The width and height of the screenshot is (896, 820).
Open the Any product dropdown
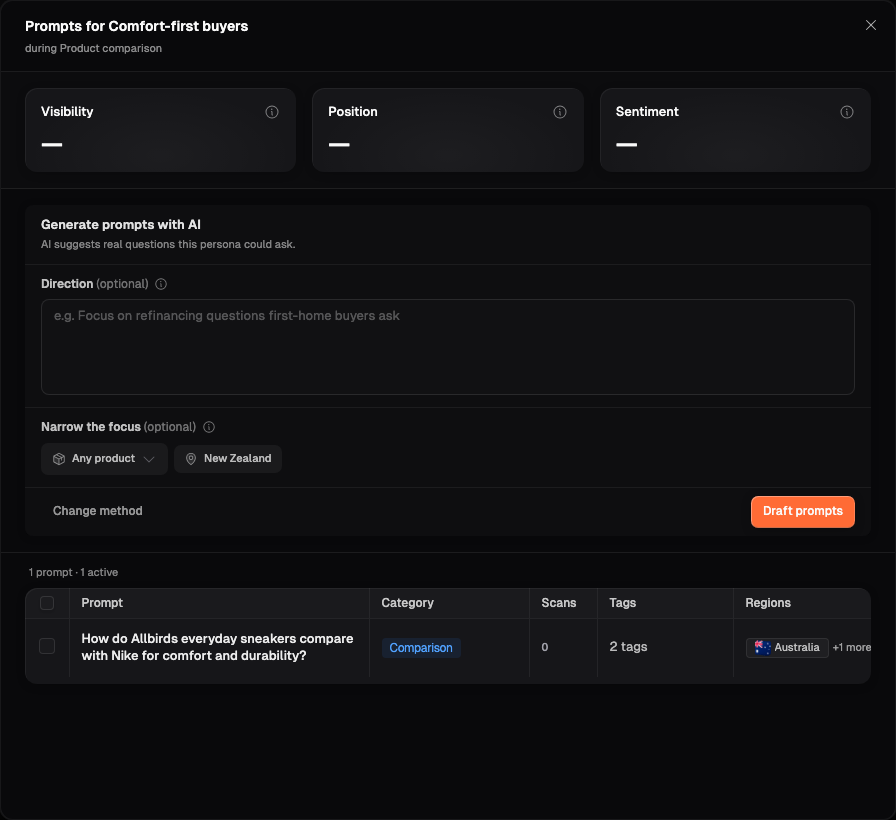click(x=104, y=459)
